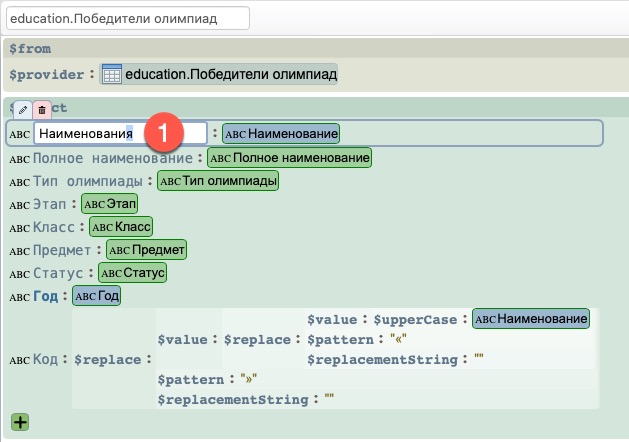Image resolution: width=629 pixels, height=442 pixels.
Task: Click the green plus add-field button
Action: coord(20,422)
